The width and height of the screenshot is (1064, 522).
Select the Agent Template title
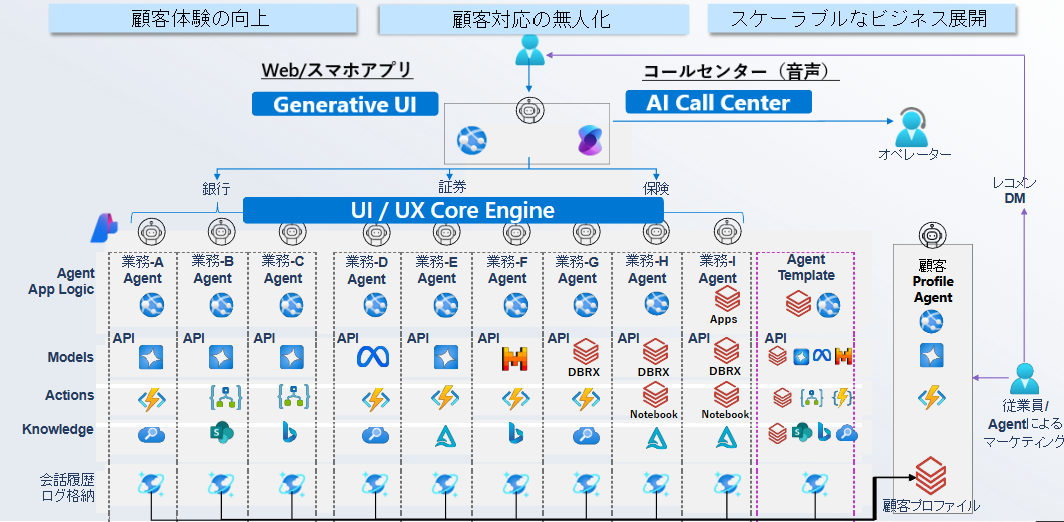click(x=806, y=267)
